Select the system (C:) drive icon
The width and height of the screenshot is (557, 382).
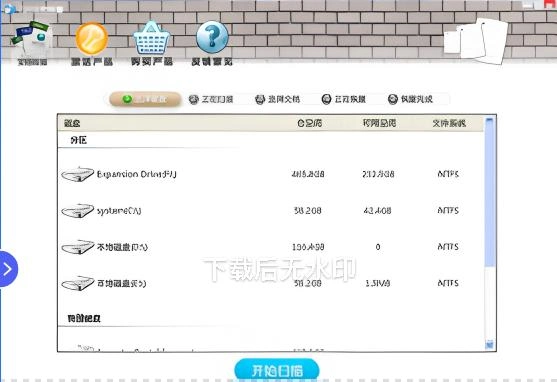(77, 211)
